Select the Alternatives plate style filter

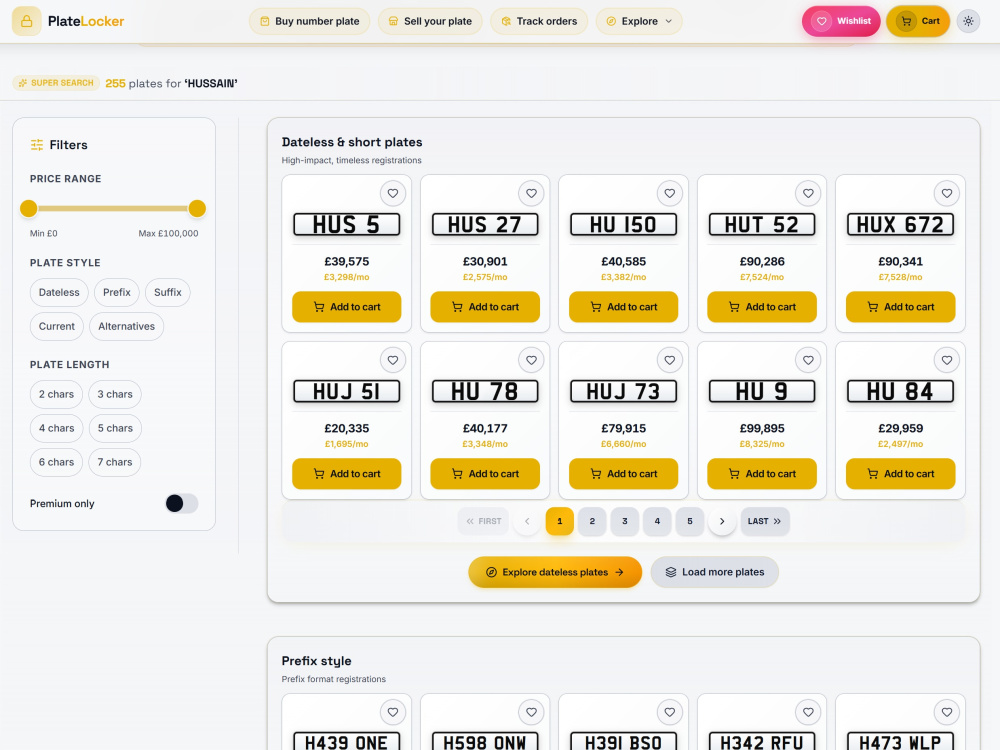[x=126, y=326]
